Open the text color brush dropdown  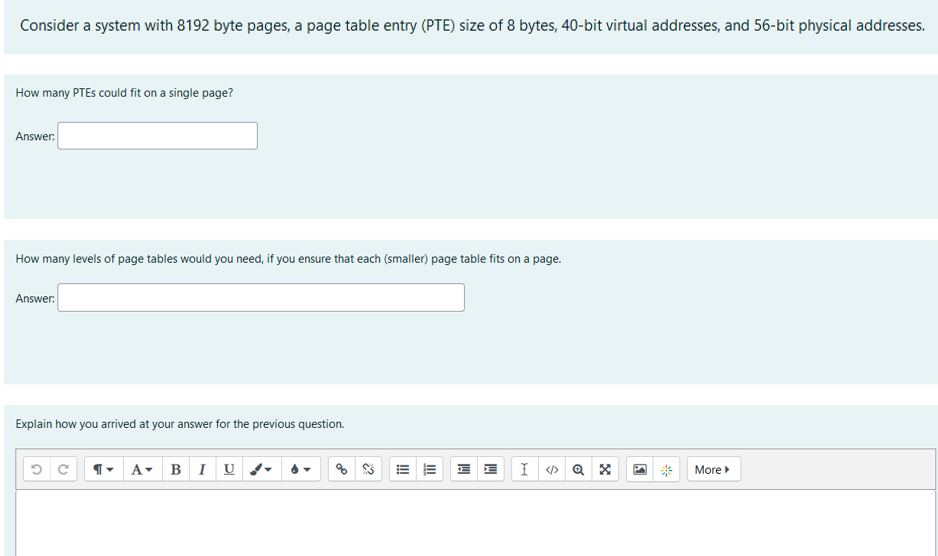point(261,469)
